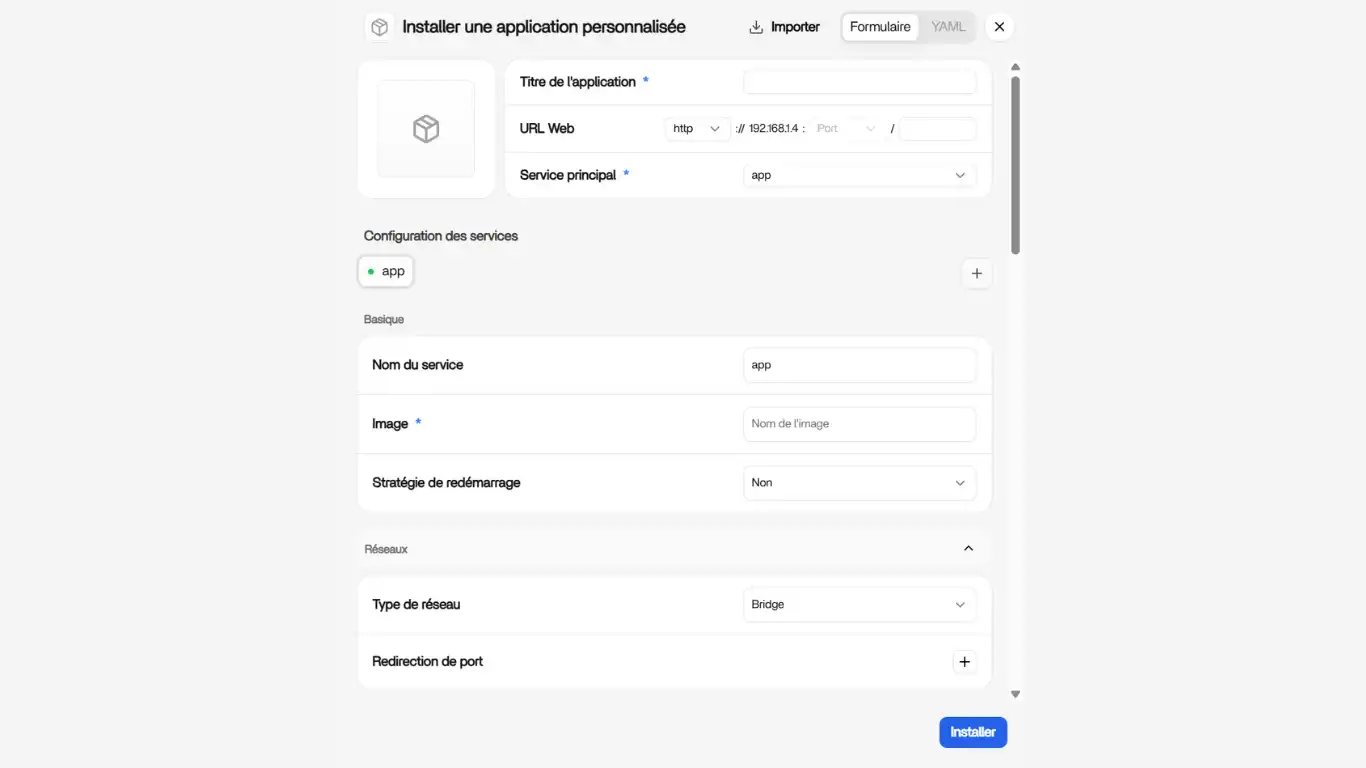Focus the URL path input field

(937, 128)
